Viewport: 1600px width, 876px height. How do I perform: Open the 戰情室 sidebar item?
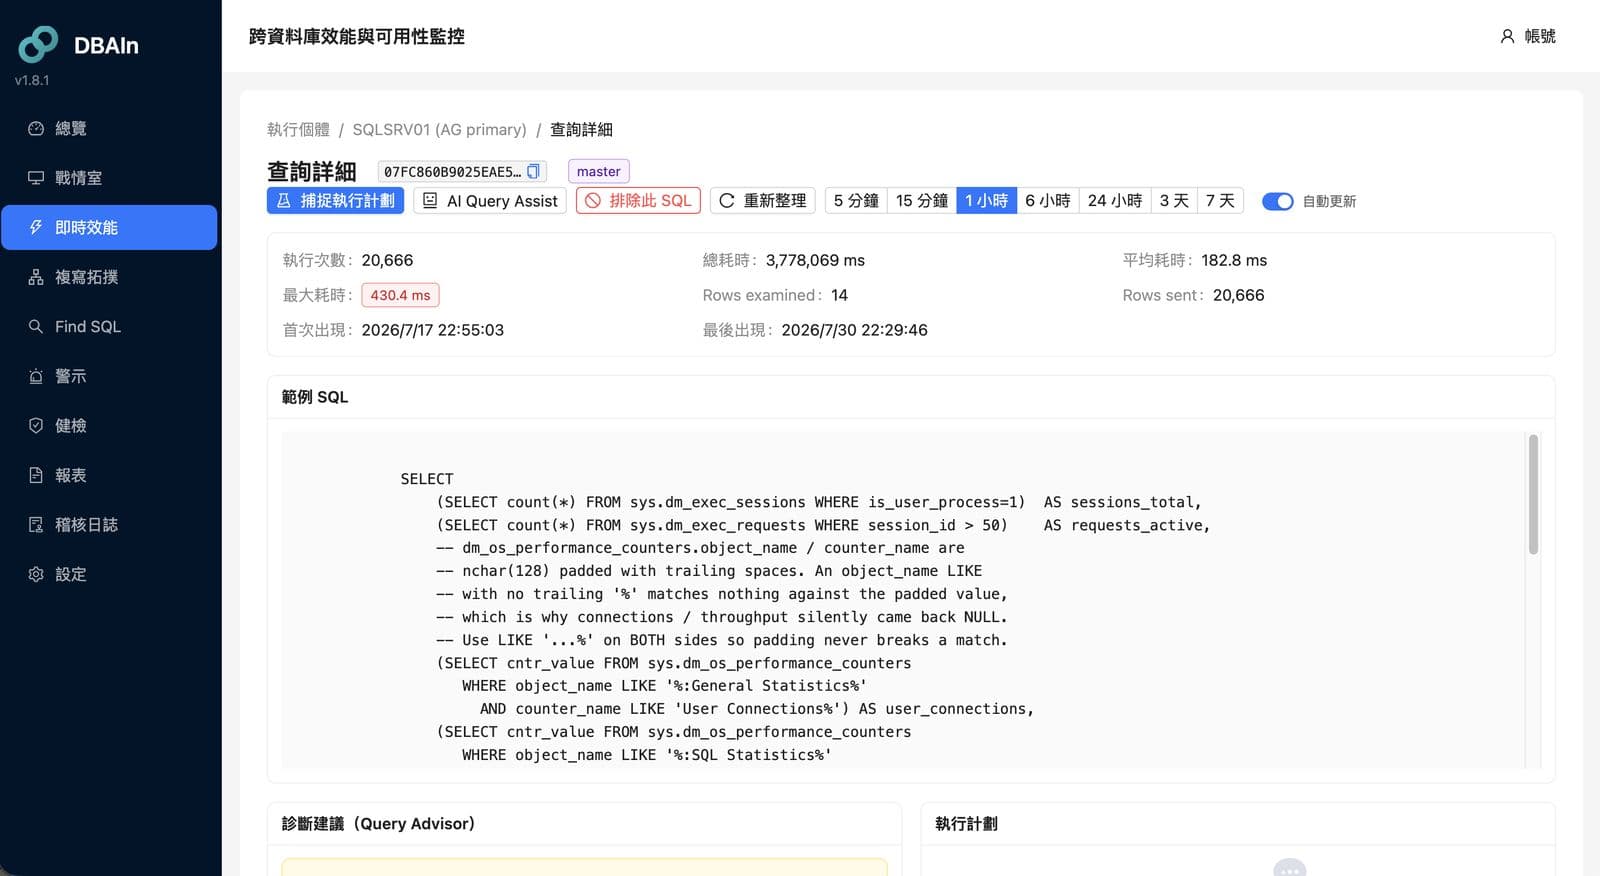pos(109,178)
